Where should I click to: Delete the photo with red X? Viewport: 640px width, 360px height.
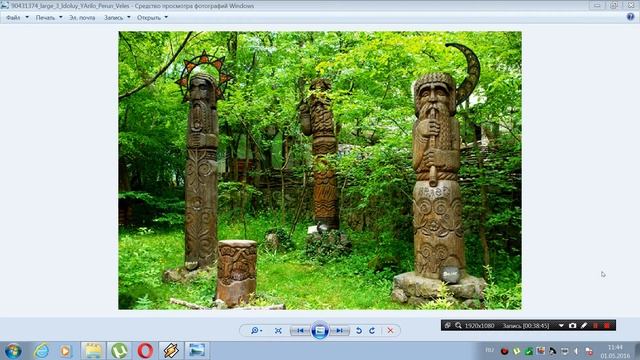coord(390,330)
